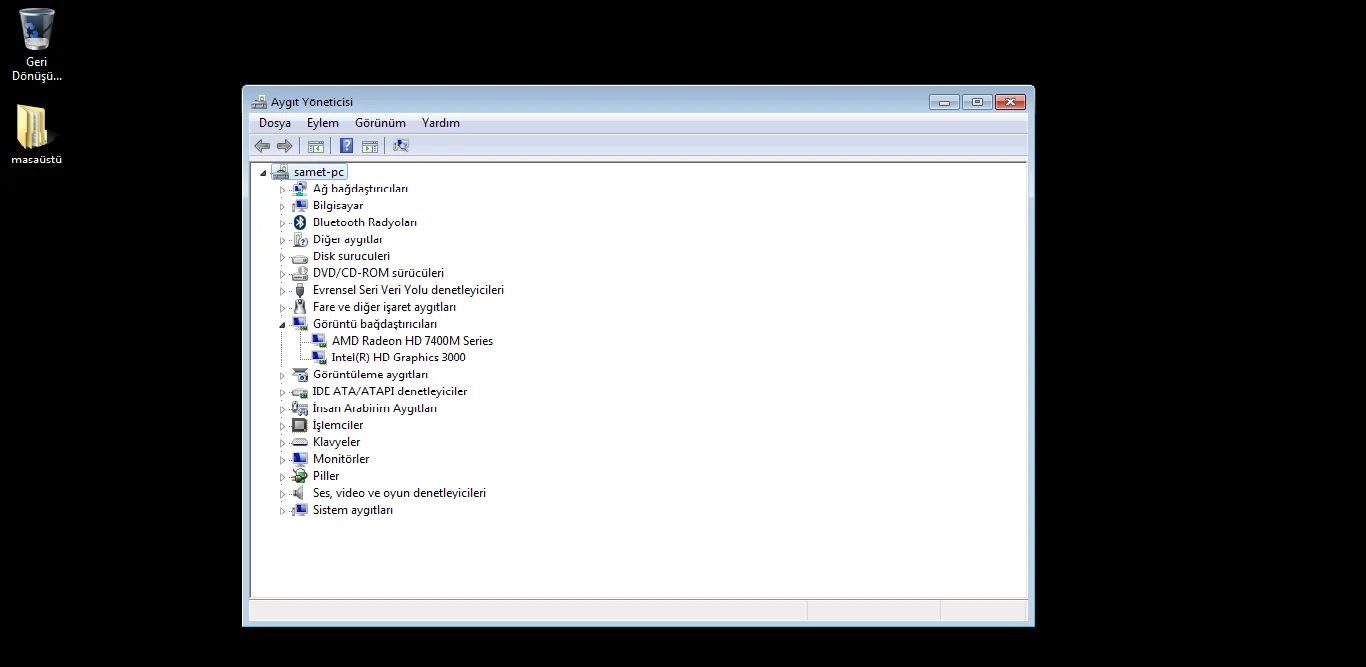Expand the Monitörler node
Image resolution: width=1366 pixels, height=667 pixels.
tap(282, 460)
